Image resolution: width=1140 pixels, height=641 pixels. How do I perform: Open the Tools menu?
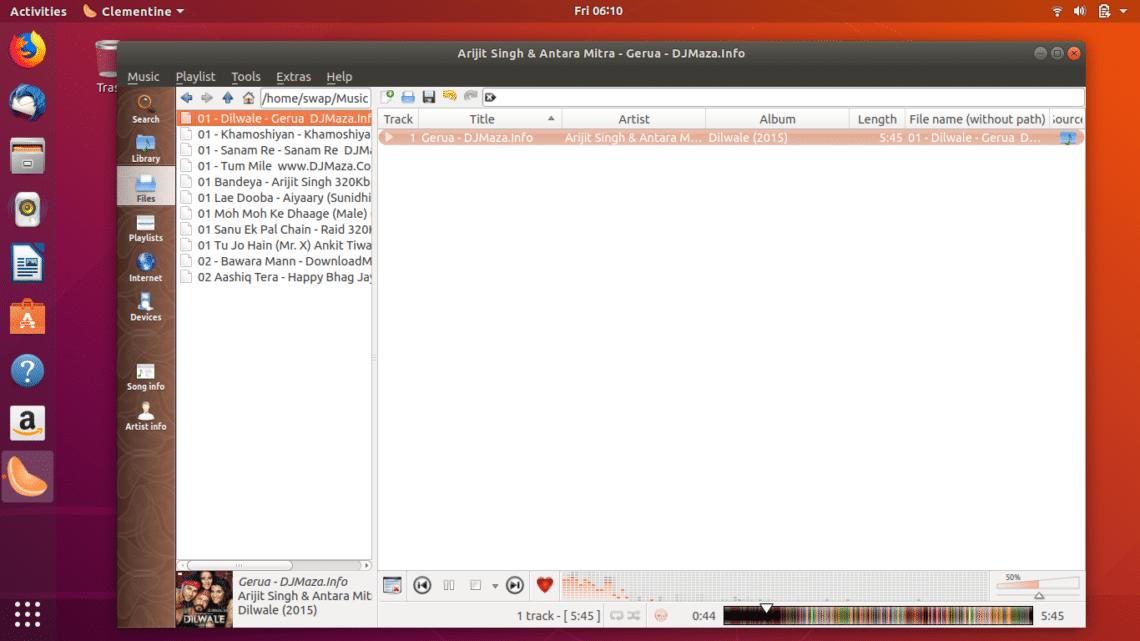pos(246,76)
